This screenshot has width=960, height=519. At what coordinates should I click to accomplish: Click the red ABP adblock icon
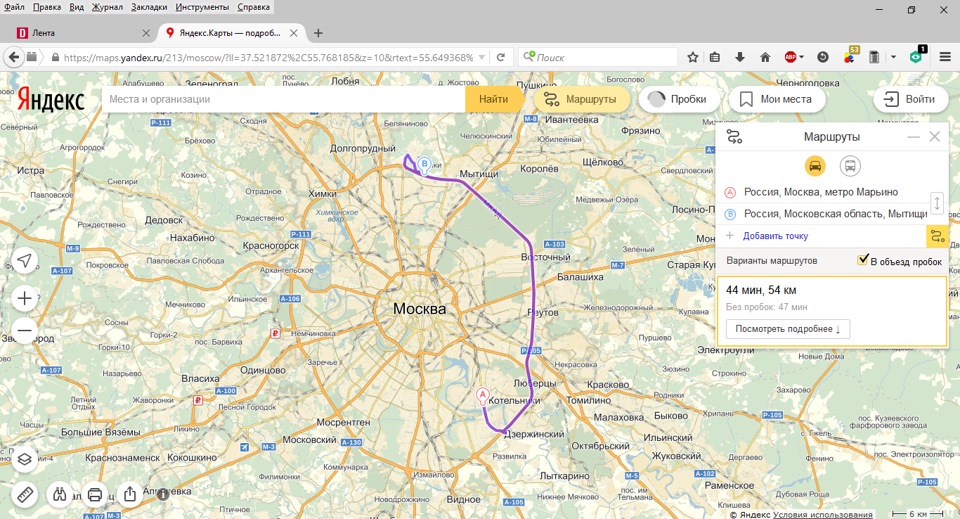[x=790, y=57]
